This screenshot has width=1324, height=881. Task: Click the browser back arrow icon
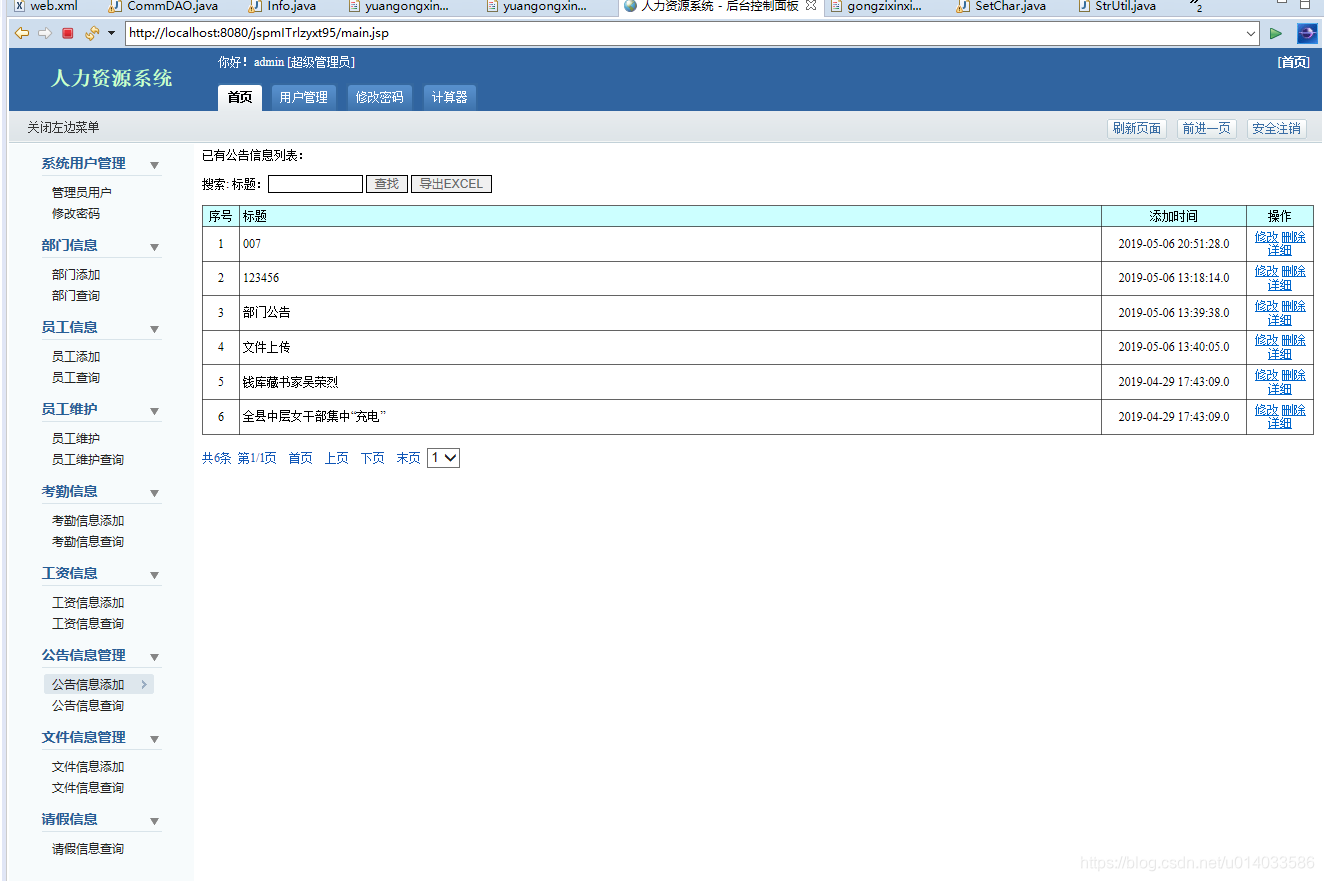[x=22, y=33]
